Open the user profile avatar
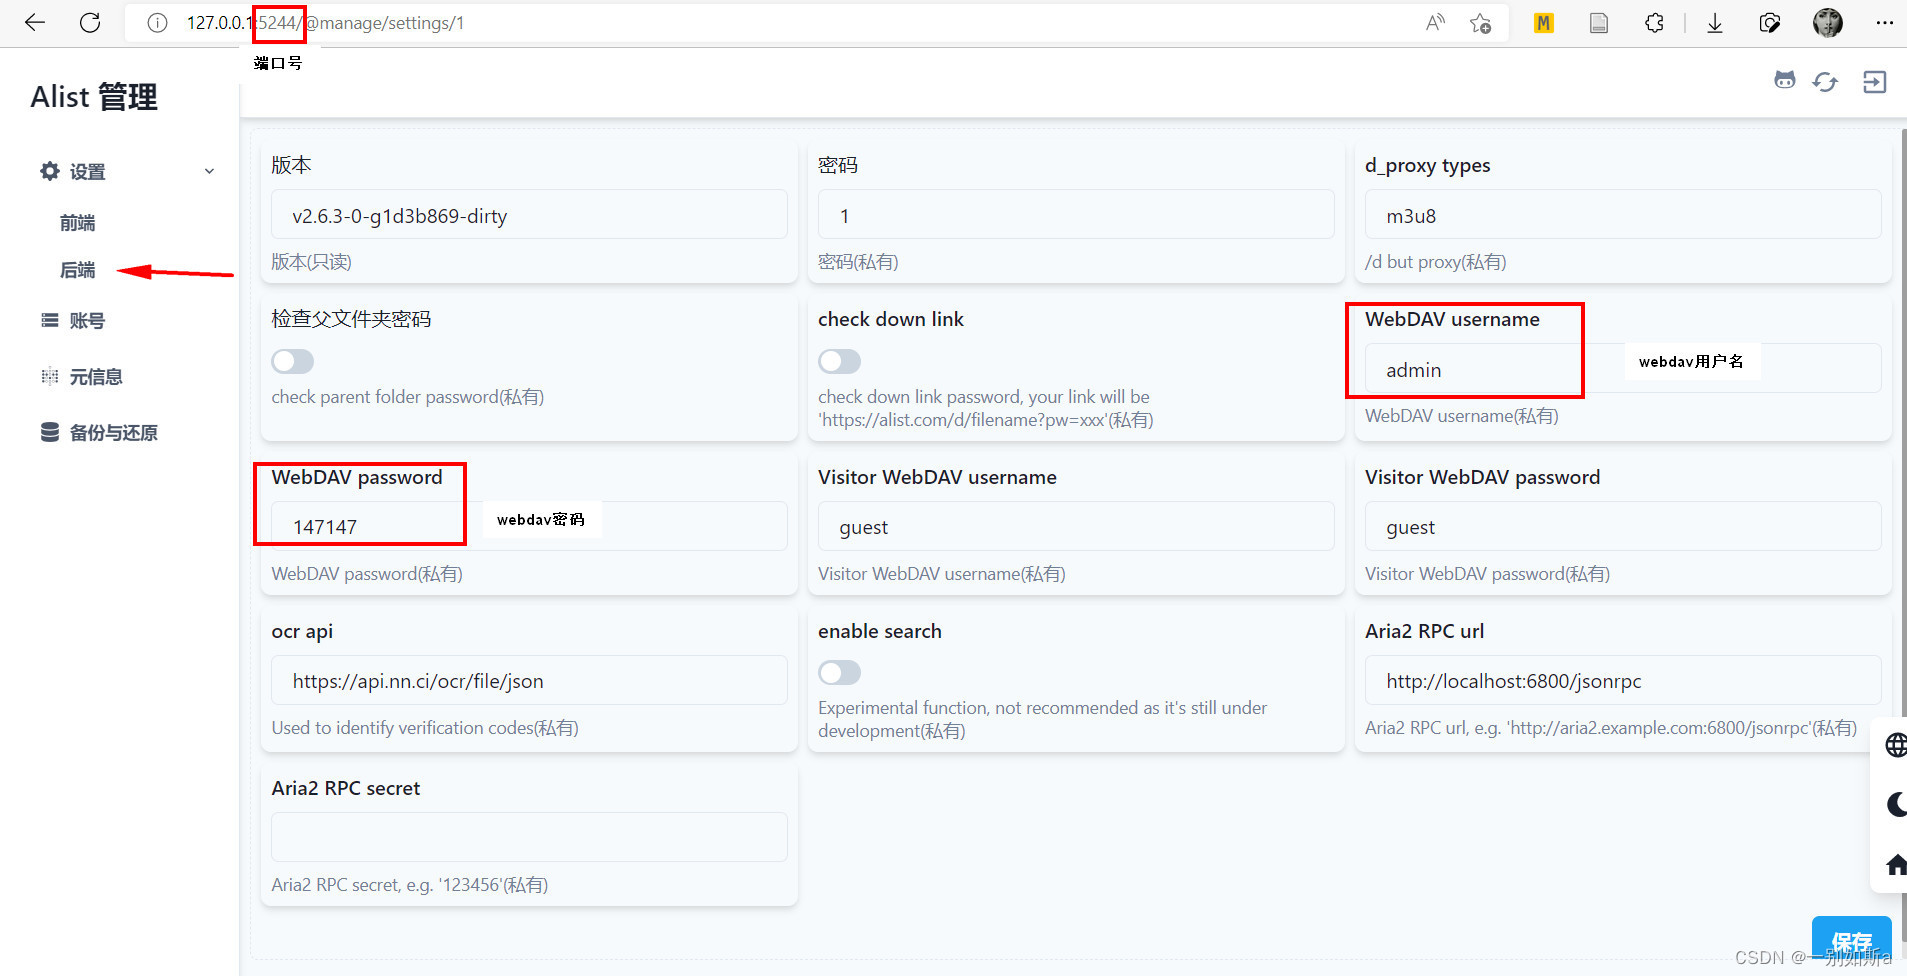Viewport: 1907px width, 976px height. click(1828, 23)
